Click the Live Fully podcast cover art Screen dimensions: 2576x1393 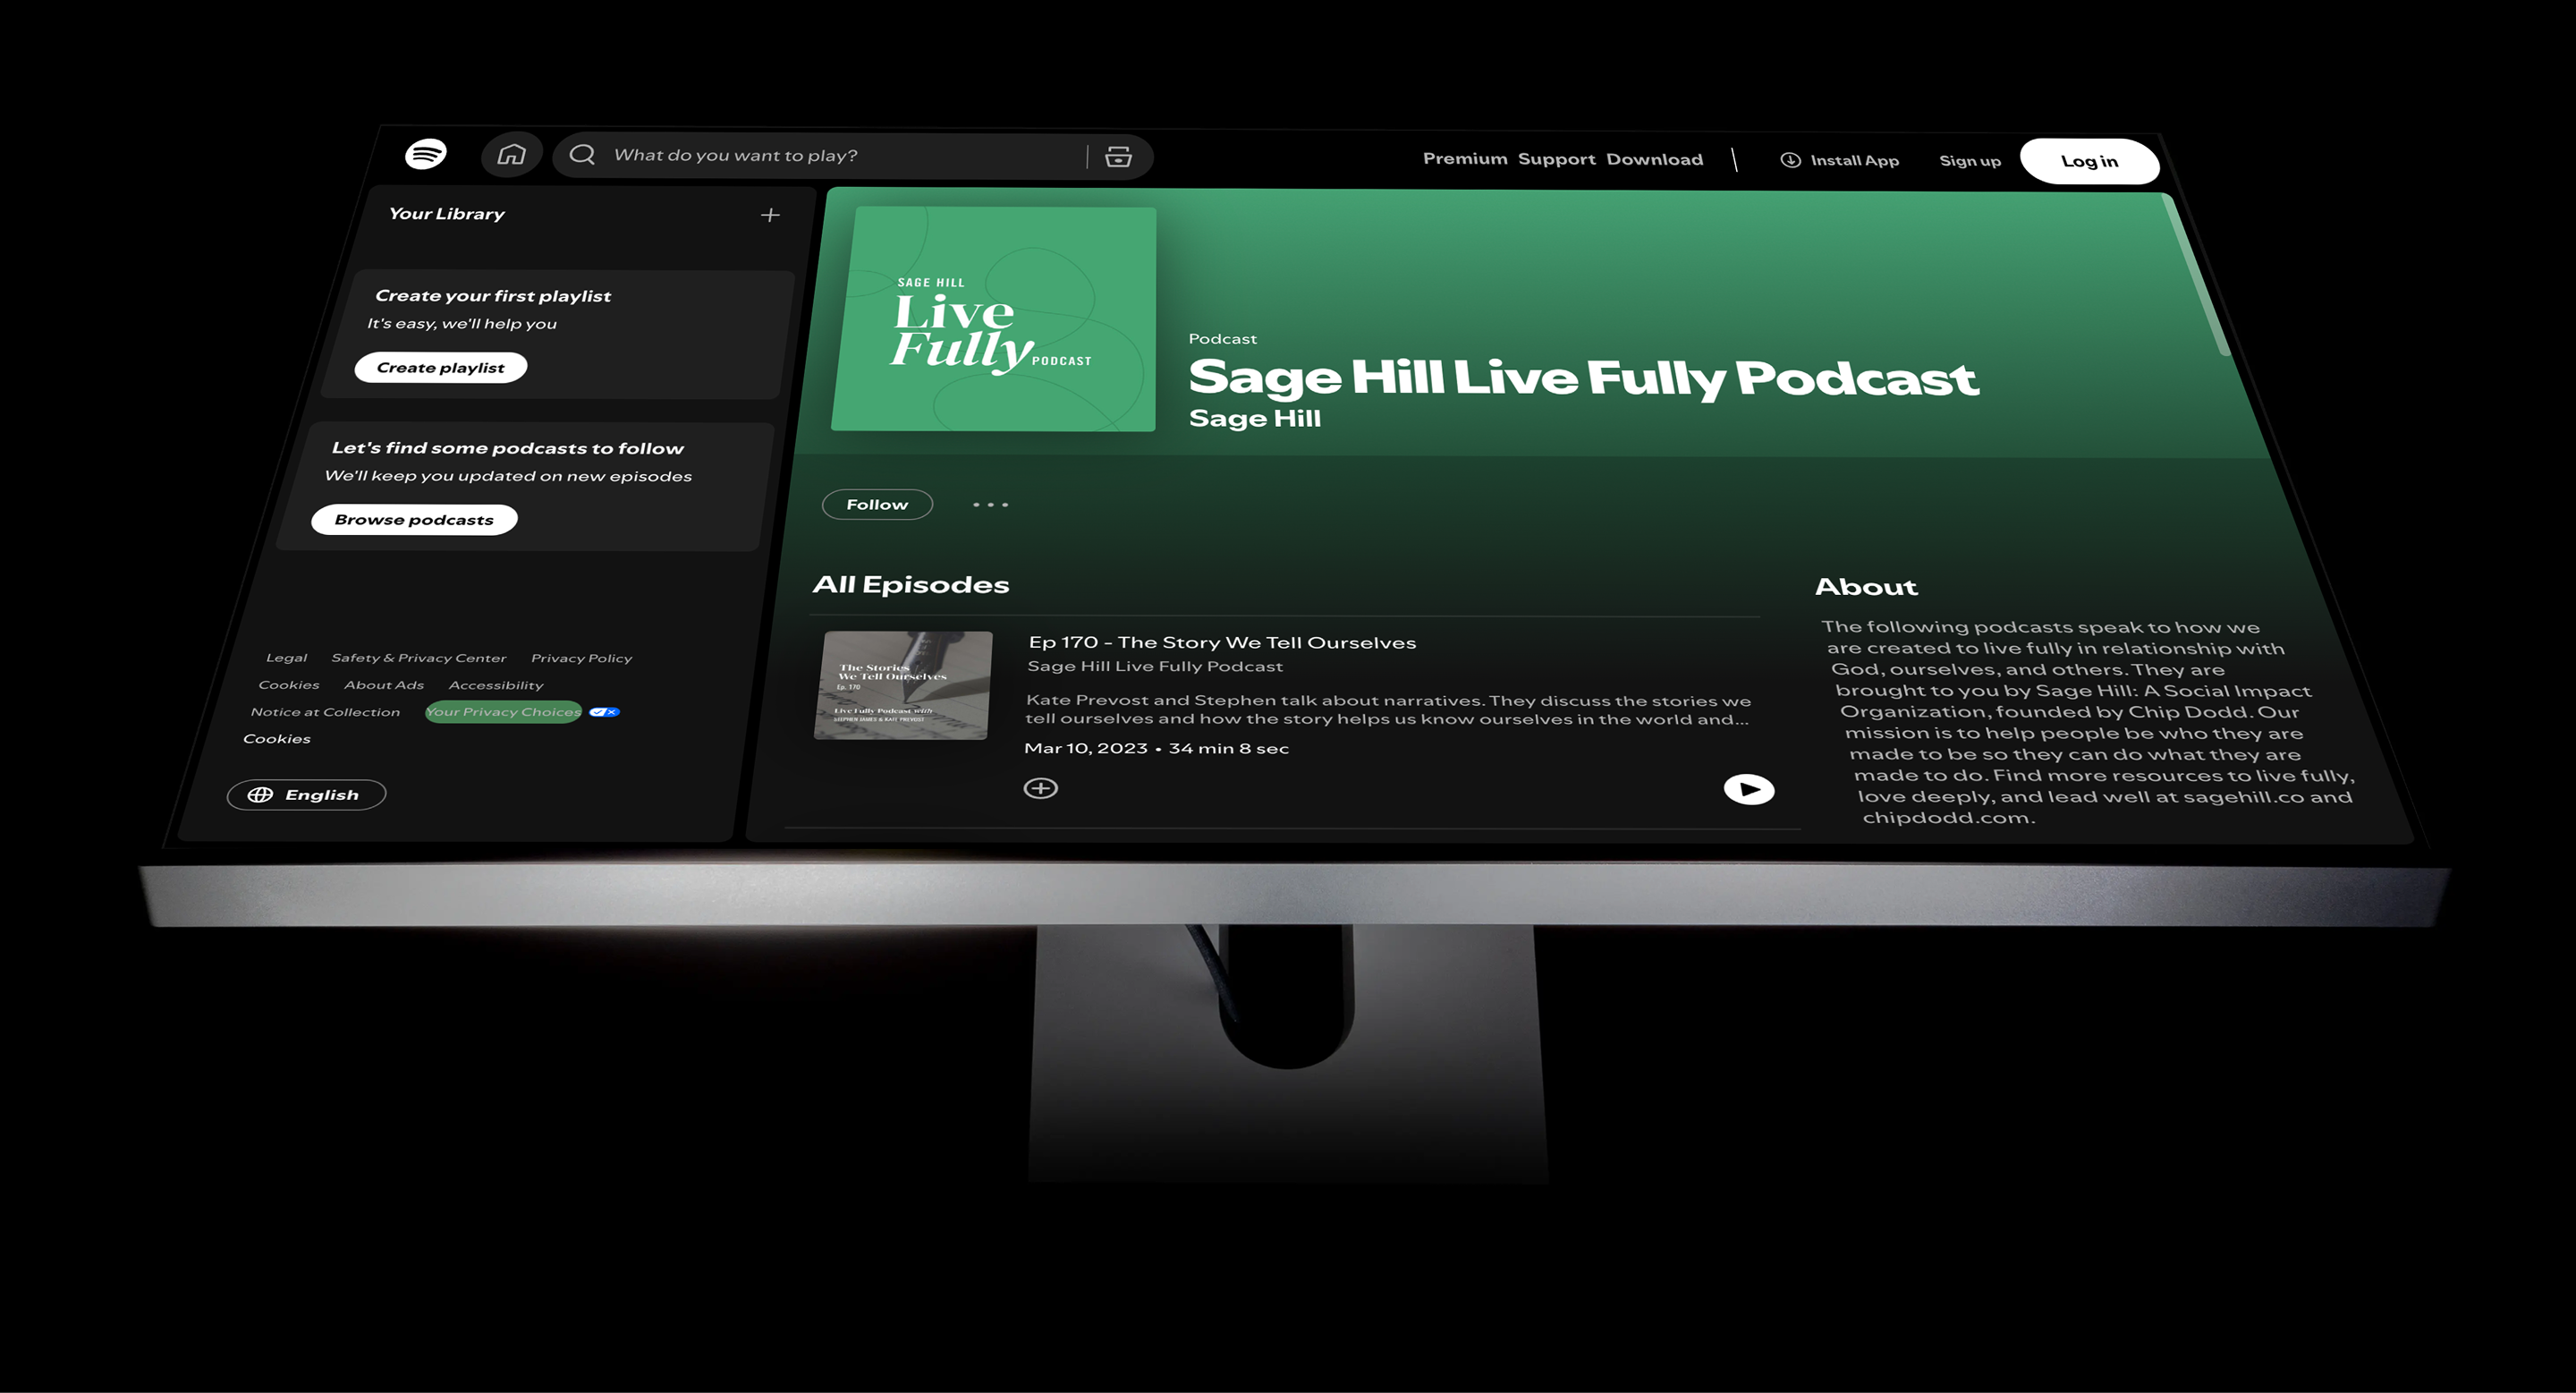(x=993, y=319)
